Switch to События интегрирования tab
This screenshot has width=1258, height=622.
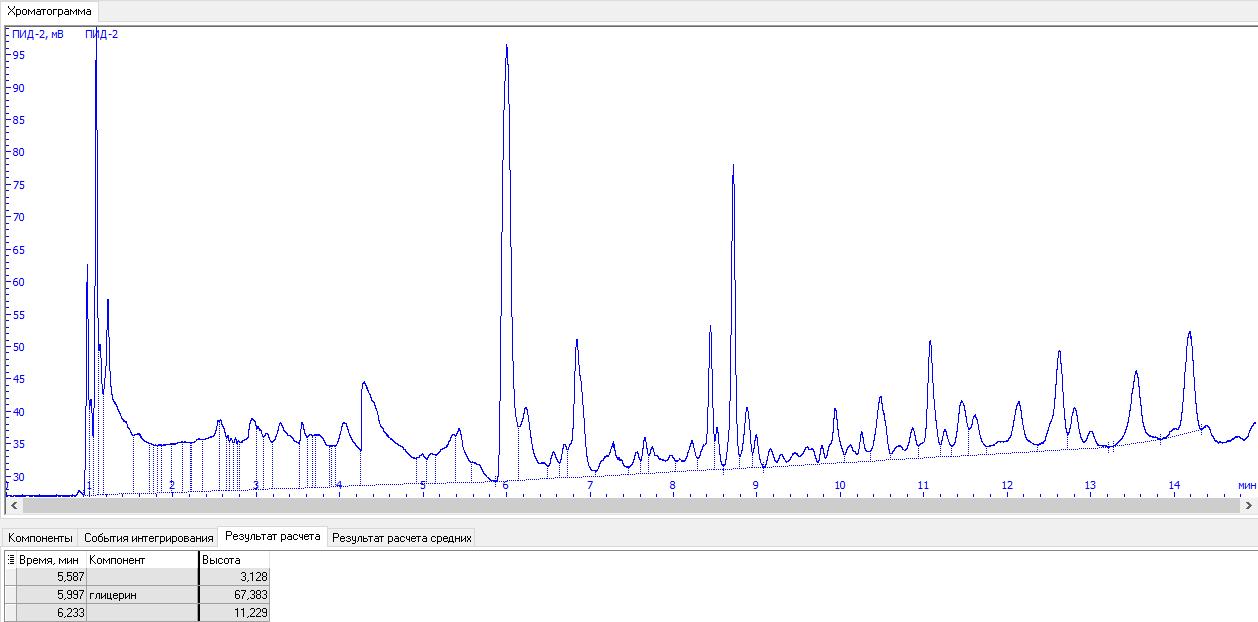[148, 538]
